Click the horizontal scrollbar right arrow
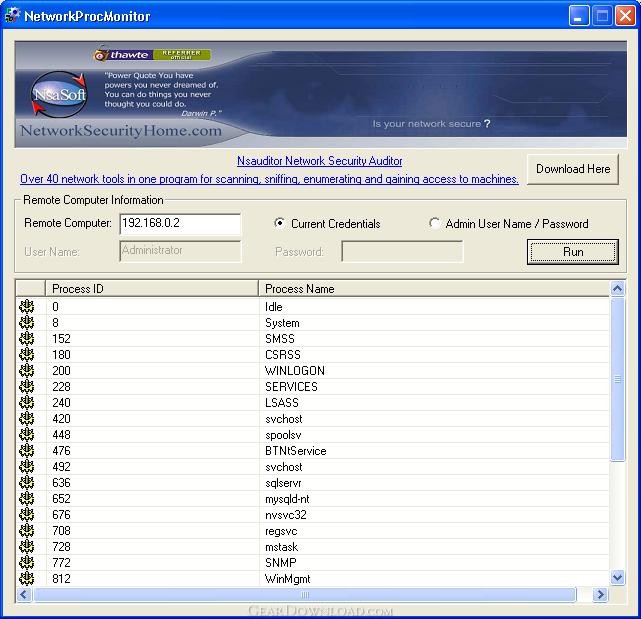Image resolution: width=641 pixels, height=619 pixels. [600, 595]
